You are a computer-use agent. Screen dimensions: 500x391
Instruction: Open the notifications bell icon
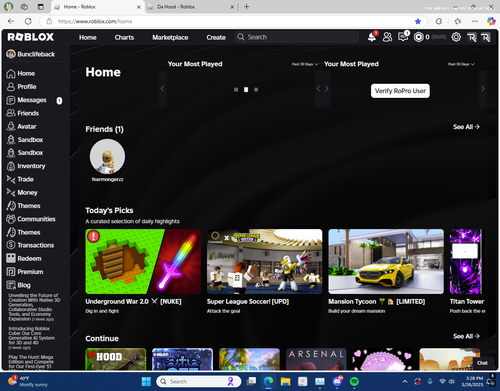[x=372, y=37]
